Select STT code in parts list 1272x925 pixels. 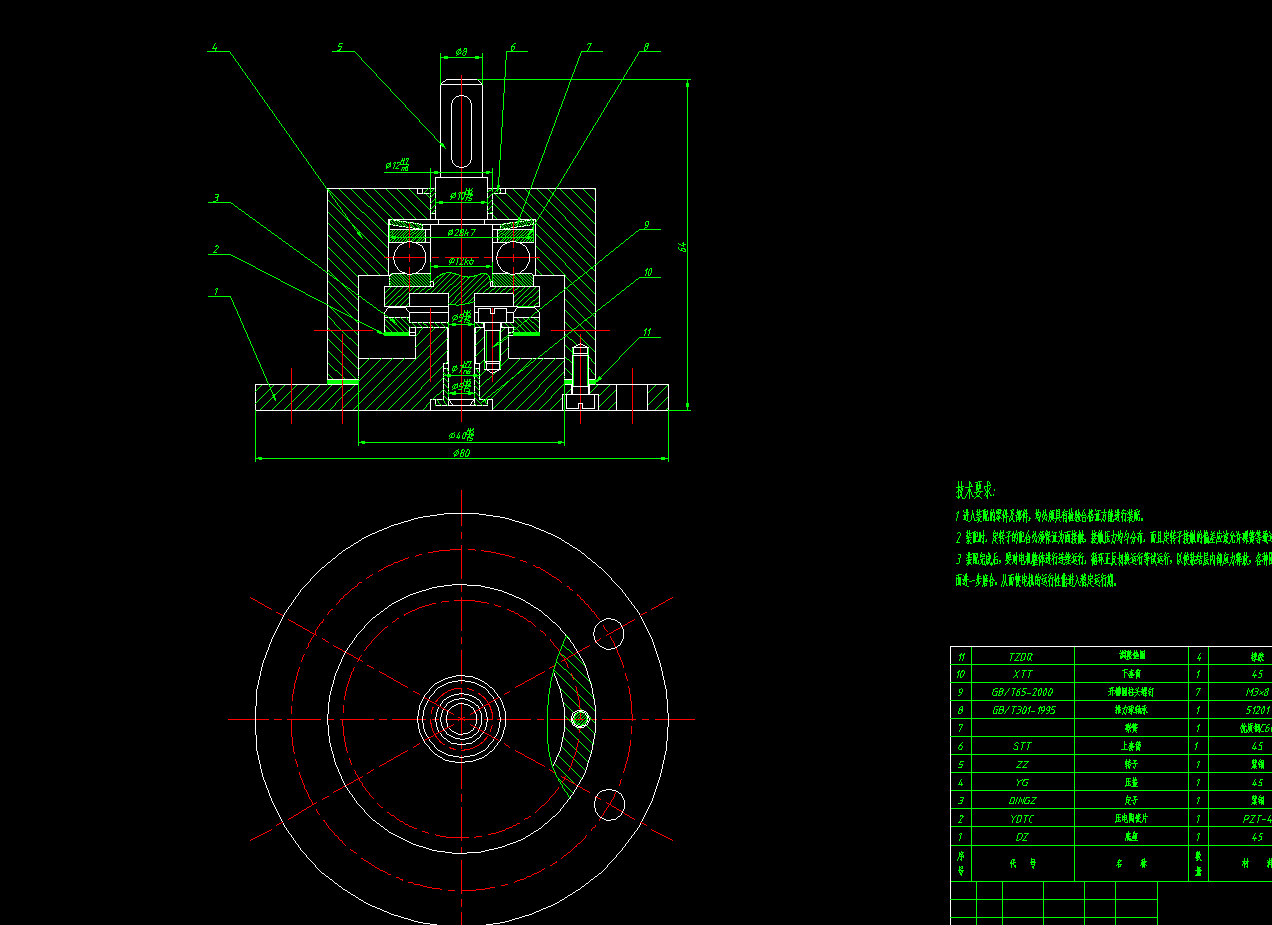tap(1021, 746)
